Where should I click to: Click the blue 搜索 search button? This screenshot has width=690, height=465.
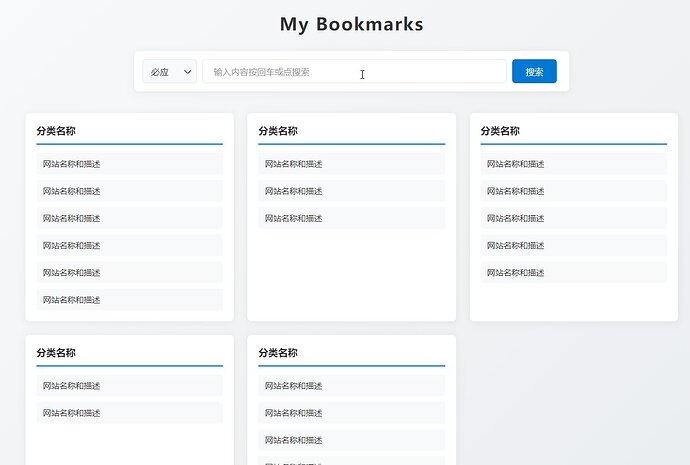pos(534,72)
